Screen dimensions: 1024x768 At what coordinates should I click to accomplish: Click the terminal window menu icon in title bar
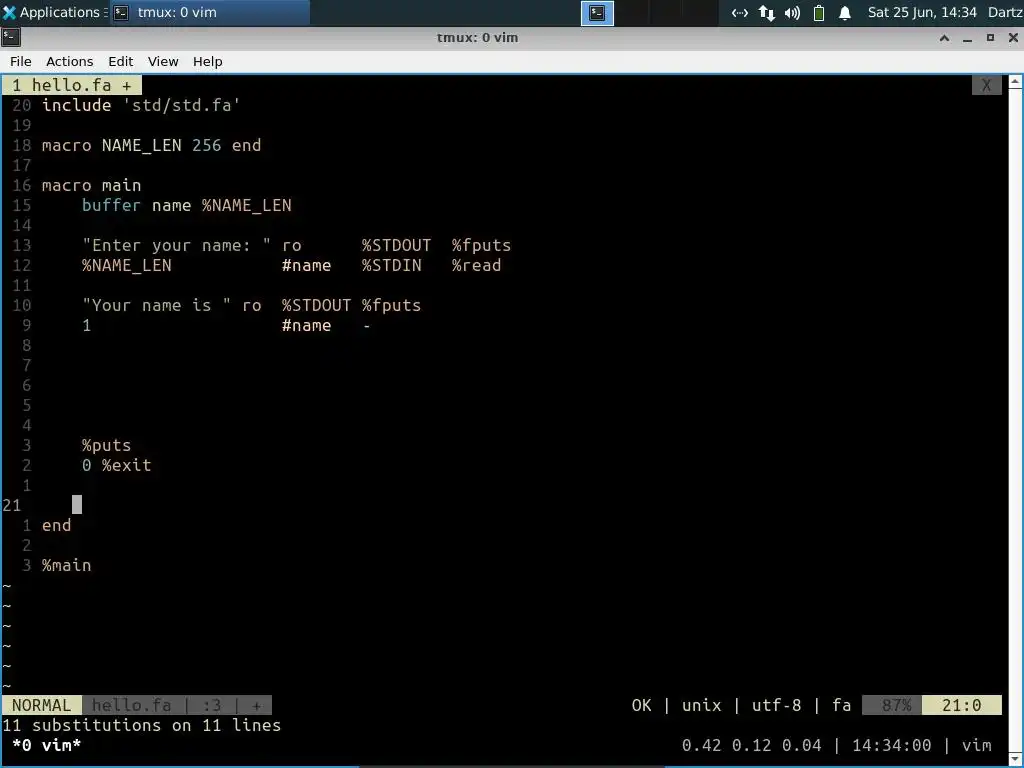pos(11,37)
